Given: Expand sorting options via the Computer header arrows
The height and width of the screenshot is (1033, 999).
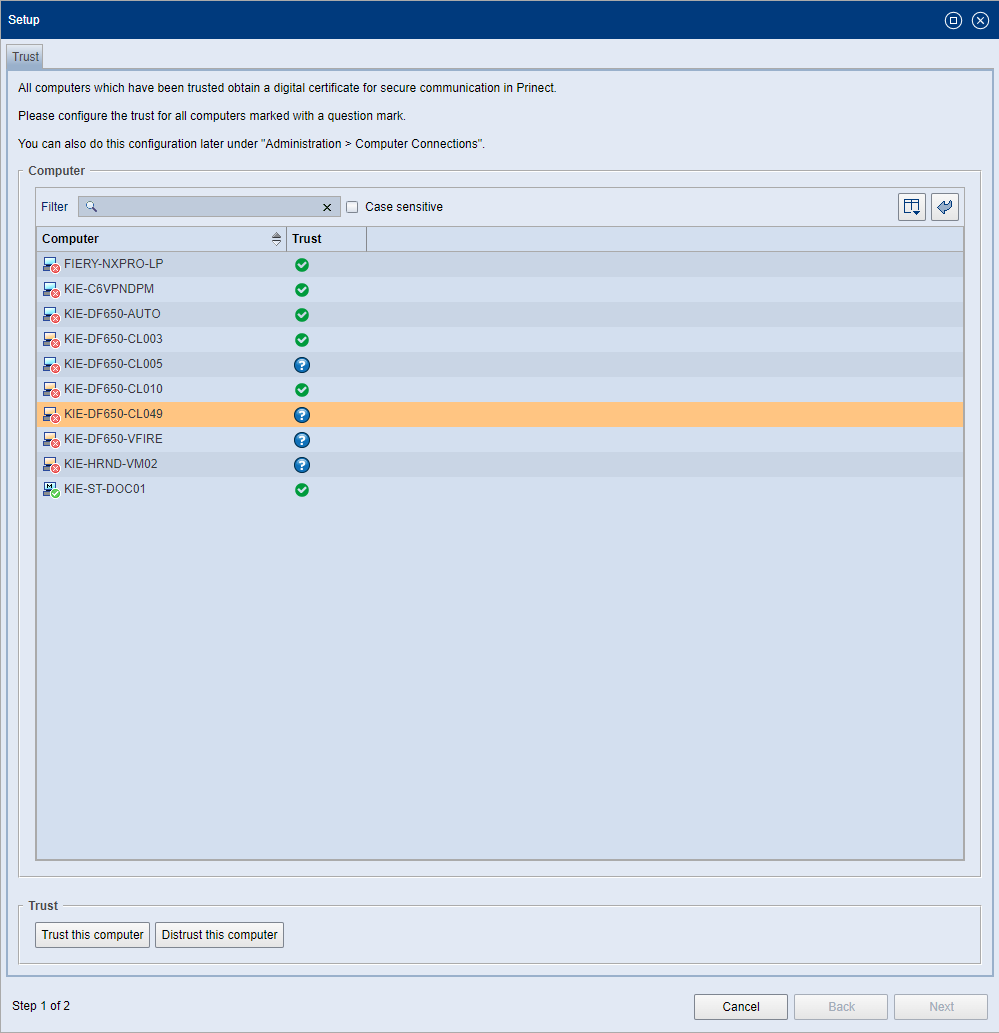Looking at the screenshot, I should (276, 238).
